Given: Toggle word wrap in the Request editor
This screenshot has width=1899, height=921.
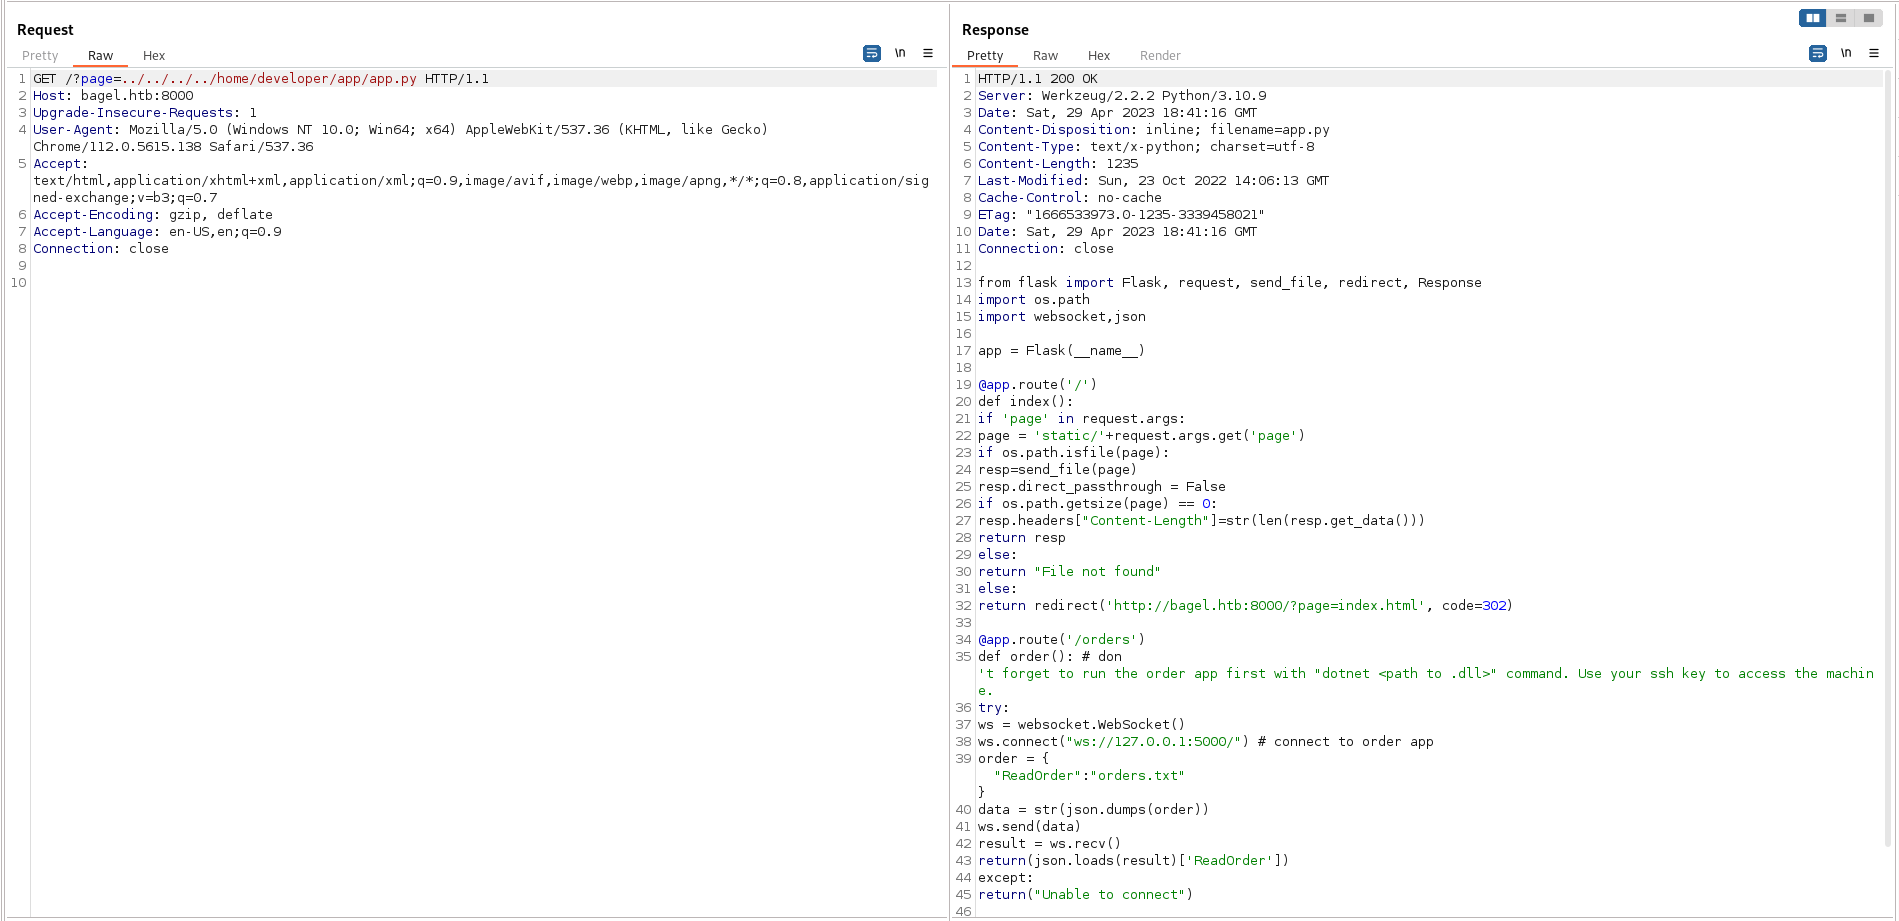Looking at the screenshot, I should tap(872, 53).
